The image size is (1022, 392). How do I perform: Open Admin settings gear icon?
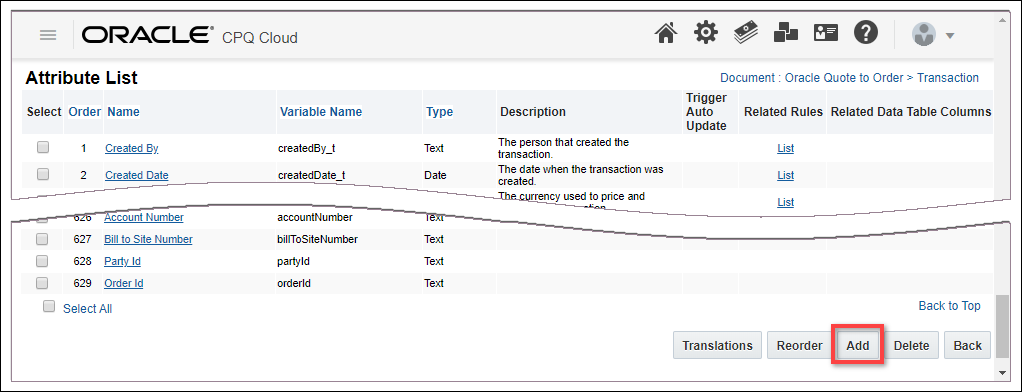[705, 33]
